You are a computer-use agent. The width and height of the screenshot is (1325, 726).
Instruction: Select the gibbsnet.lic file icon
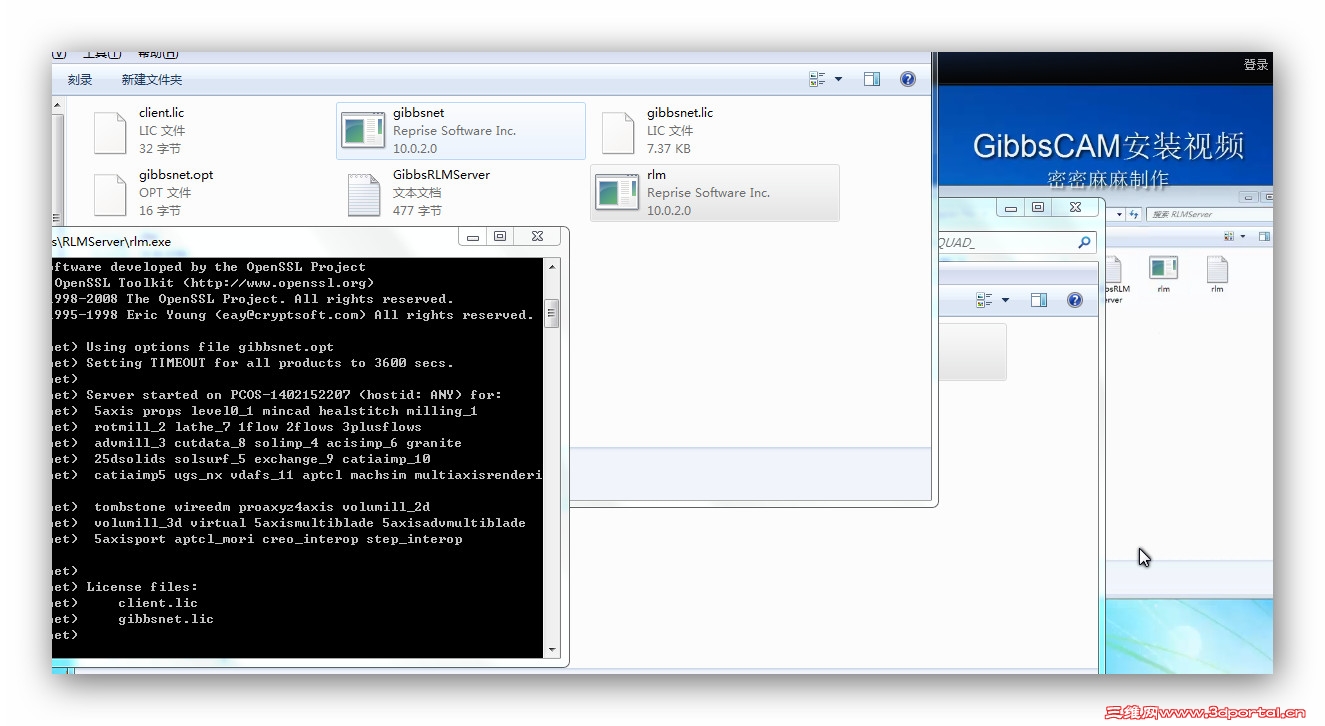coord(618,133)
